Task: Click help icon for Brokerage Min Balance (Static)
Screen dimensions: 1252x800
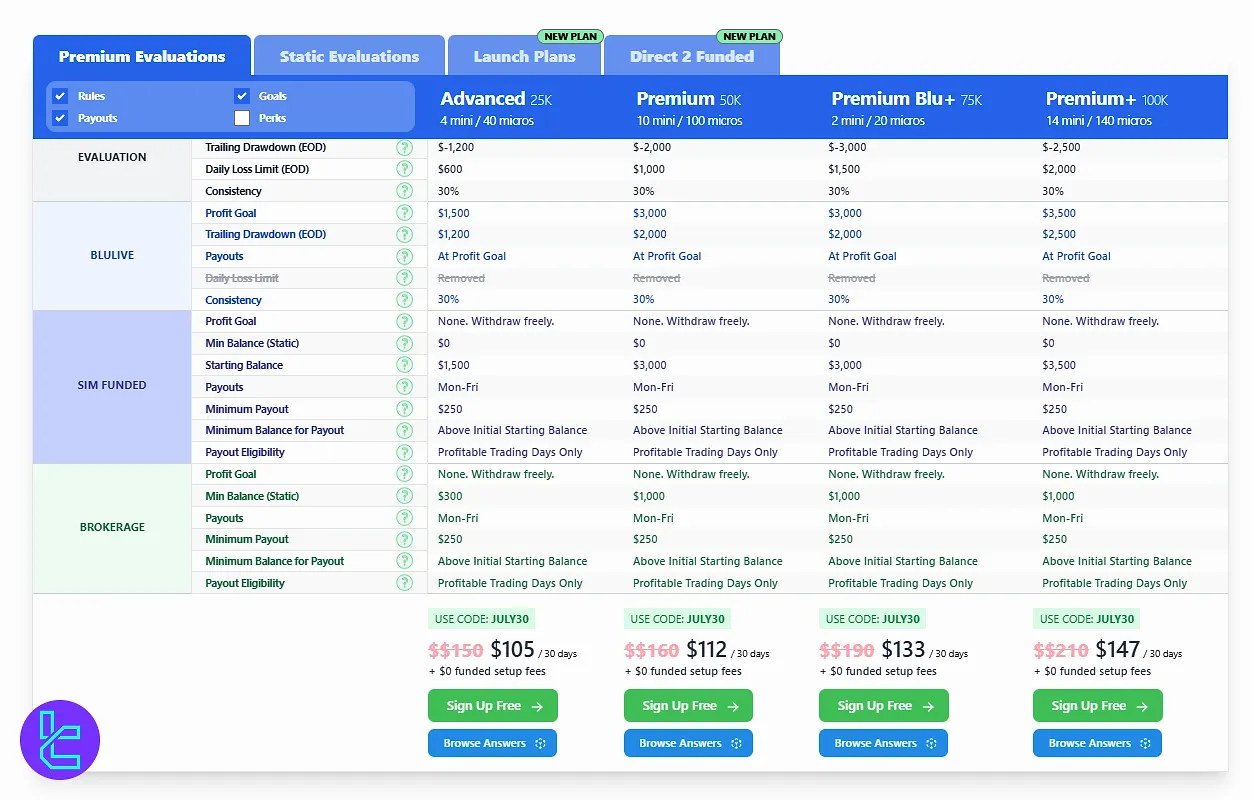Action: point(404,496)
